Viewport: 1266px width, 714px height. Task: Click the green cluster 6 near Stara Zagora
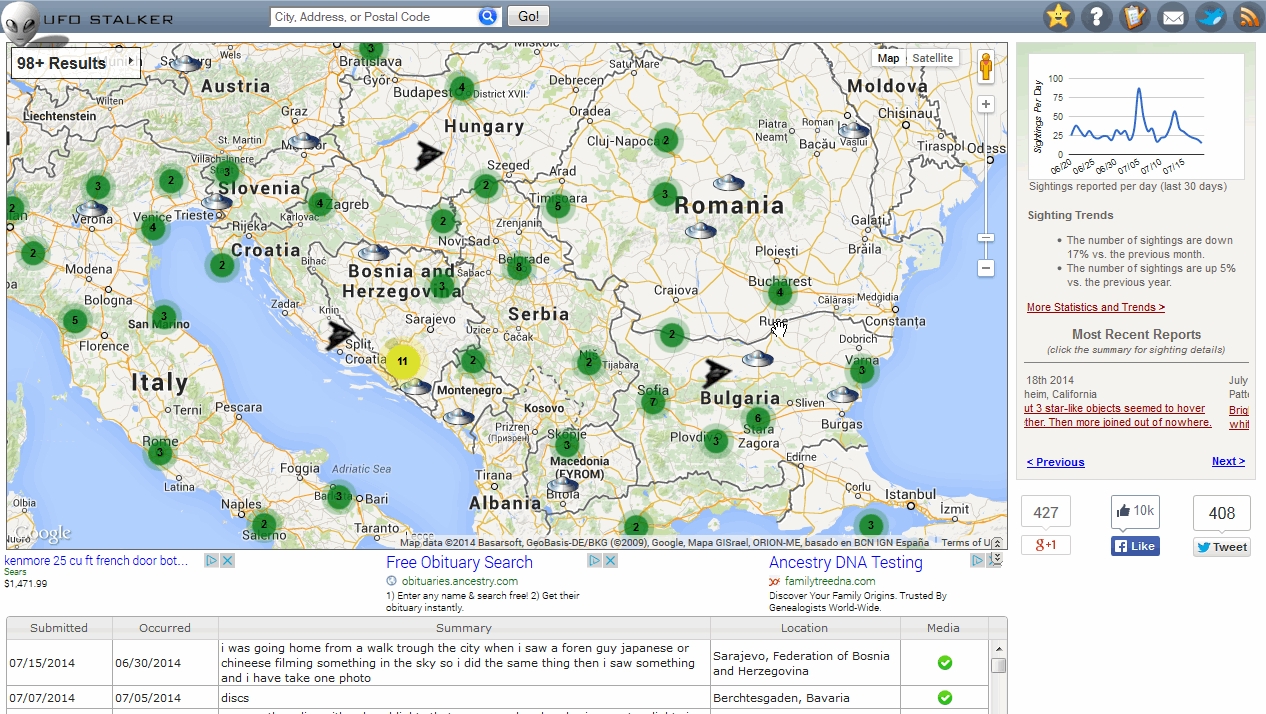pyautogui.click(x=758, y=419)
